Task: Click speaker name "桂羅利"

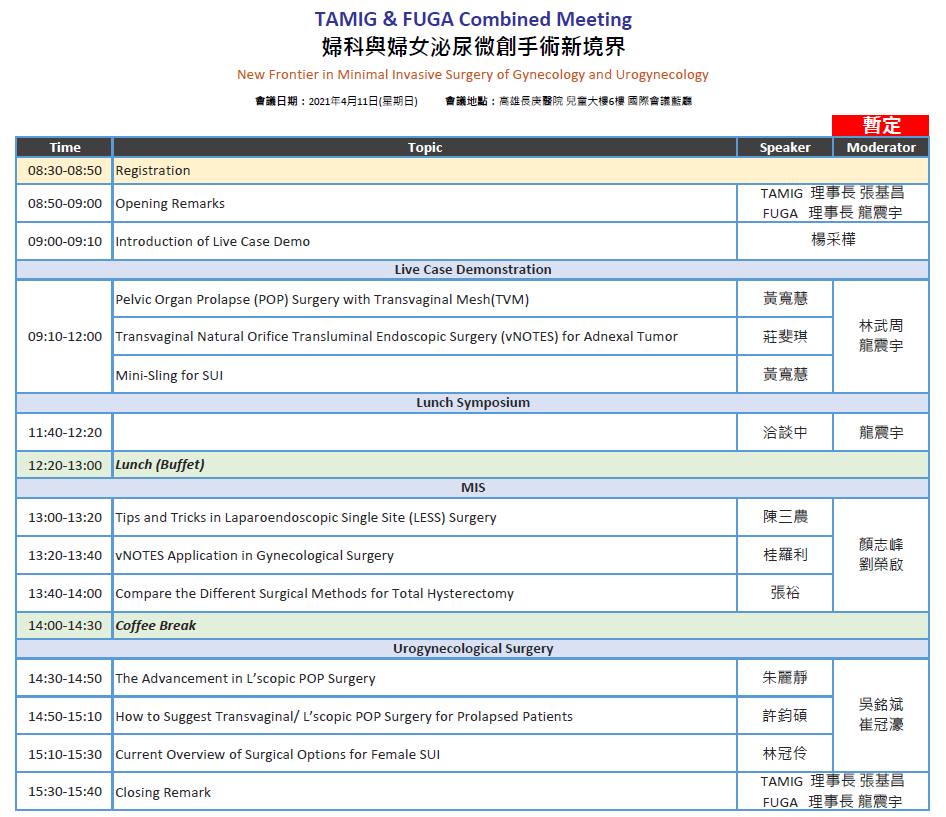Action: [x=785, y=555]
